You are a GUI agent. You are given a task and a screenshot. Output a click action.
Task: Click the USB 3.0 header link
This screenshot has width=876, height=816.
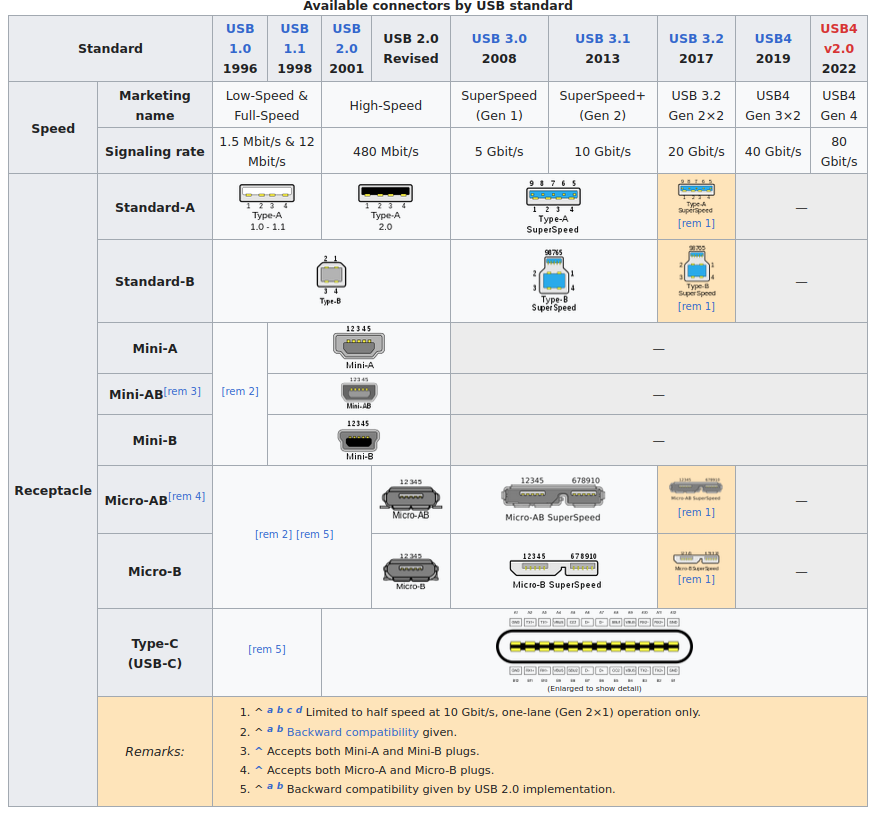click(x=499, y=38)
